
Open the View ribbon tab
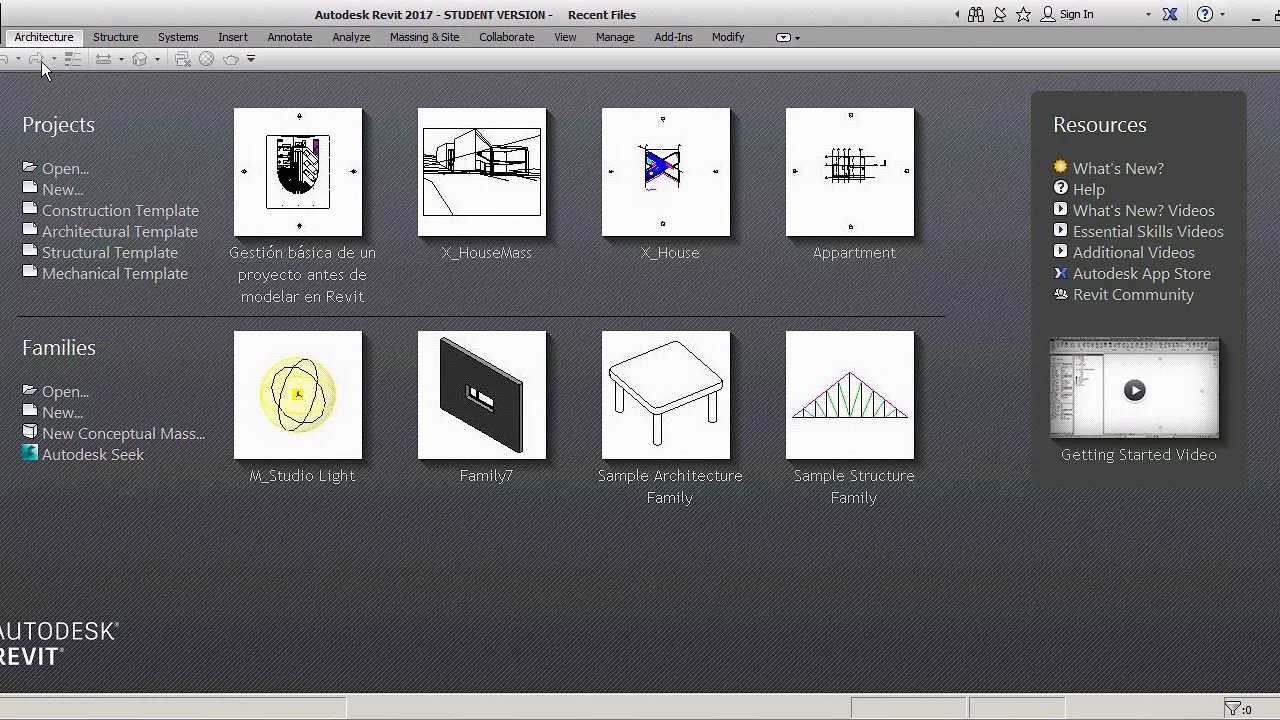[x=565, y=37]
